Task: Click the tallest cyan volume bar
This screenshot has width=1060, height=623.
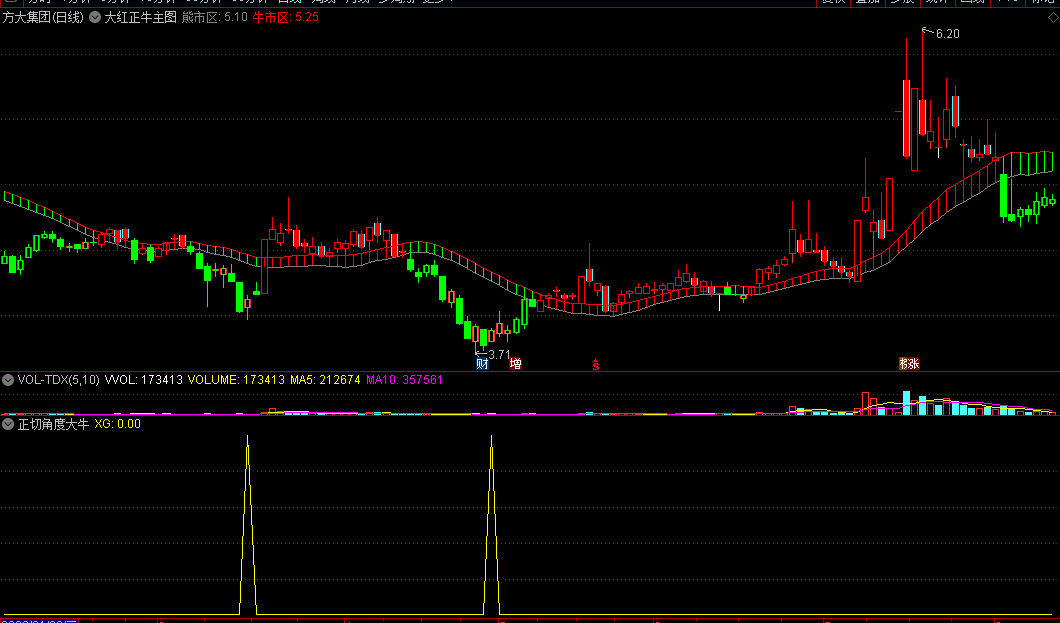Action: coord(907,403)
